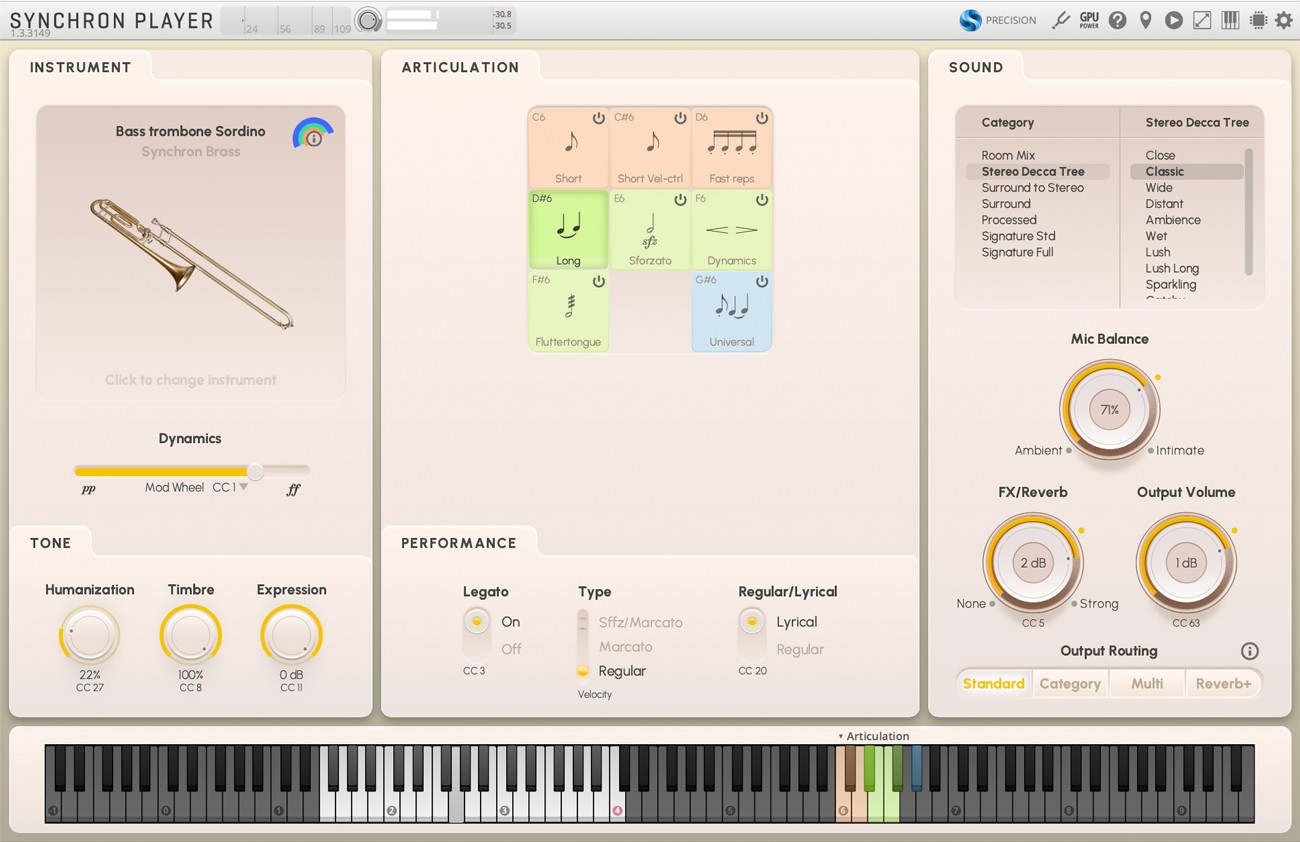This screenshot has height=842, width=1300.
Task: Click Click to change instrument text
Action: (190, 380)
